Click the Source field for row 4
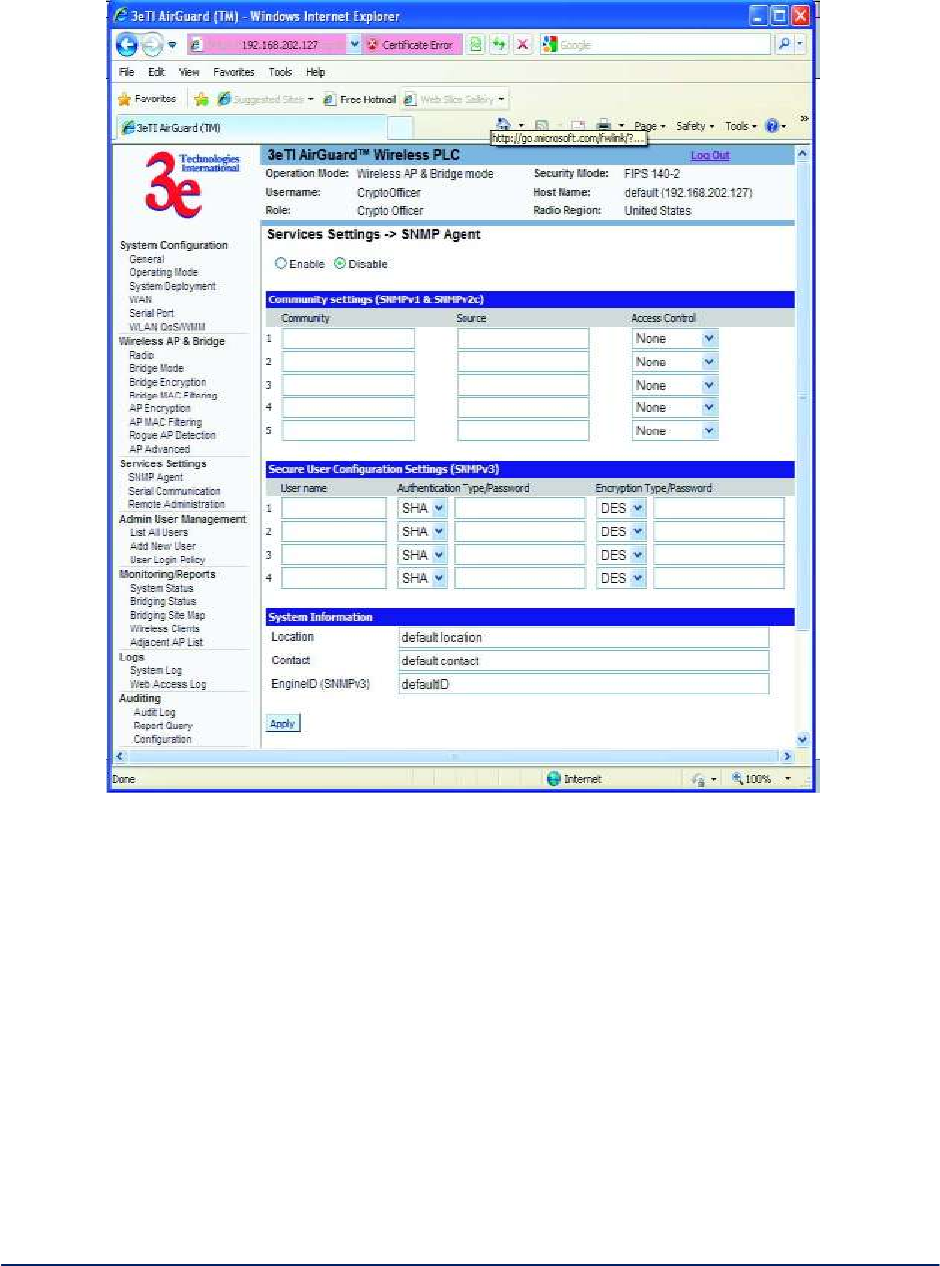The image size is (940, 1266). tap(523, 408)
